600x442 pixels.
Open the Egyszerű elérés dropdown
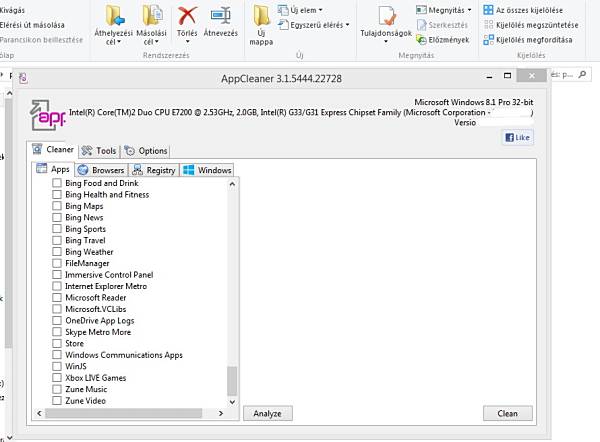pos(313,25)
